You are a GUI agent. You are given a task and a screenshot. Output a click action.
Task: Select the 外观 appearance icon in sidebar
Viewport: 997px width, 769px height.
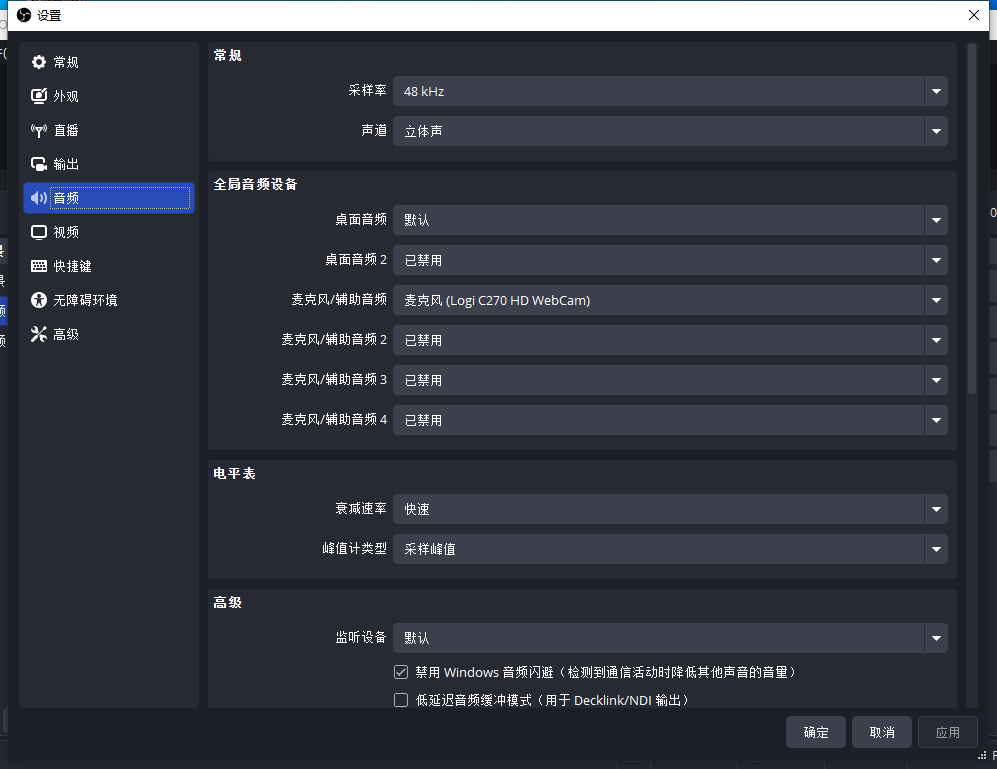[x=39, y=96]
